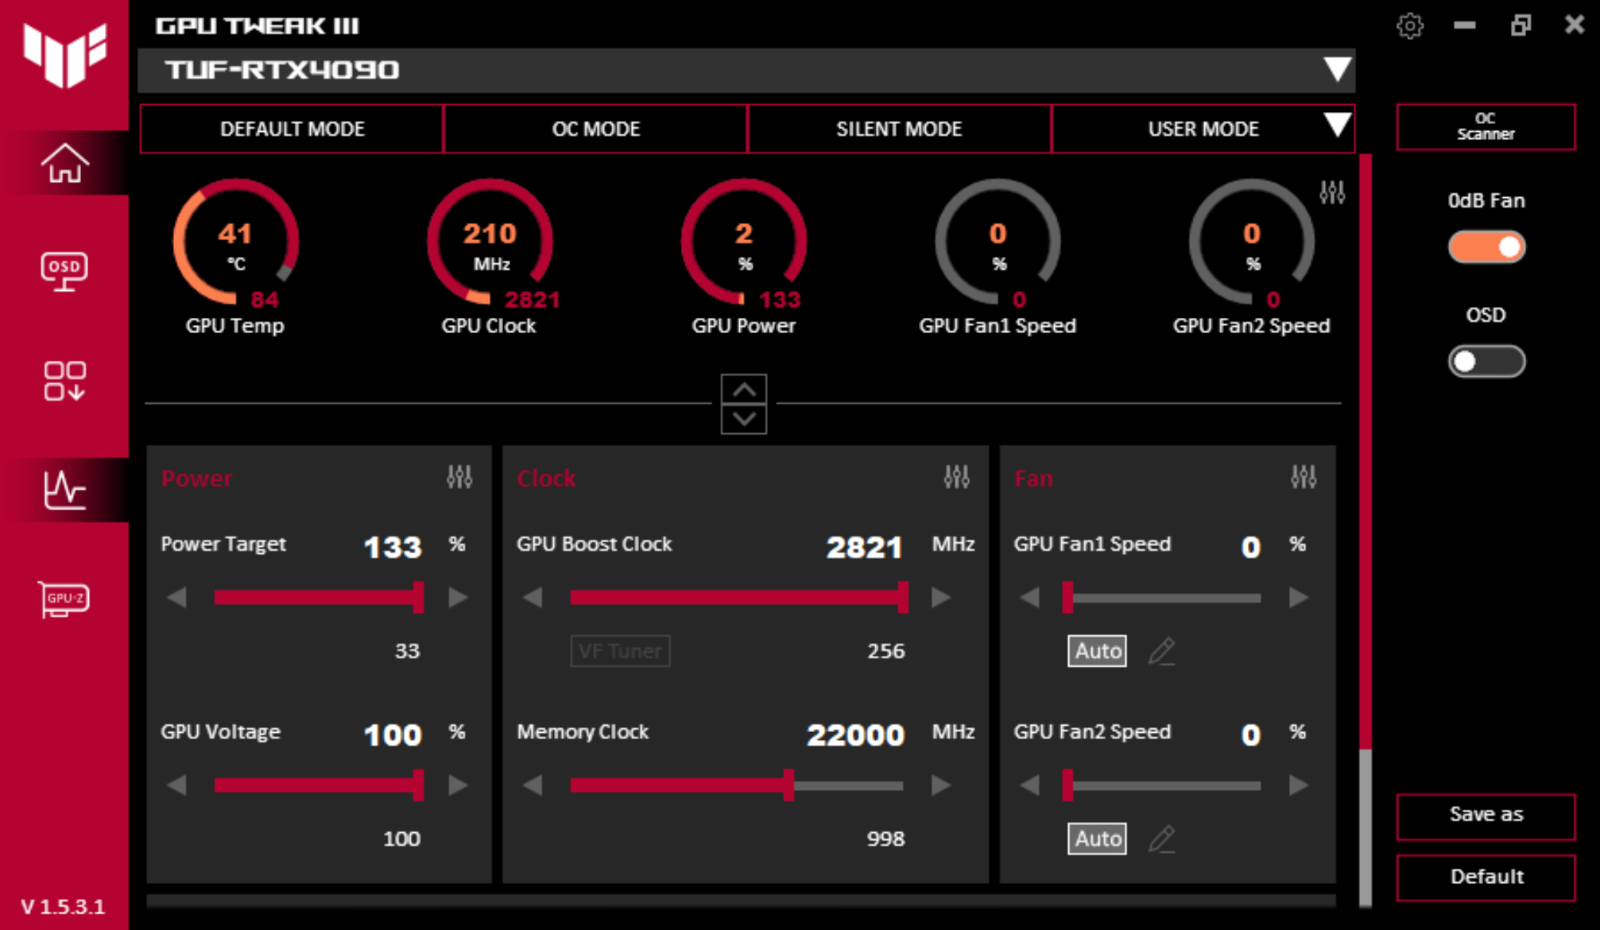Open Clock panel settings sliders icon
The width and height of the screenshot is (1600, 930).
pyautogui.click(x=956, y=477)
